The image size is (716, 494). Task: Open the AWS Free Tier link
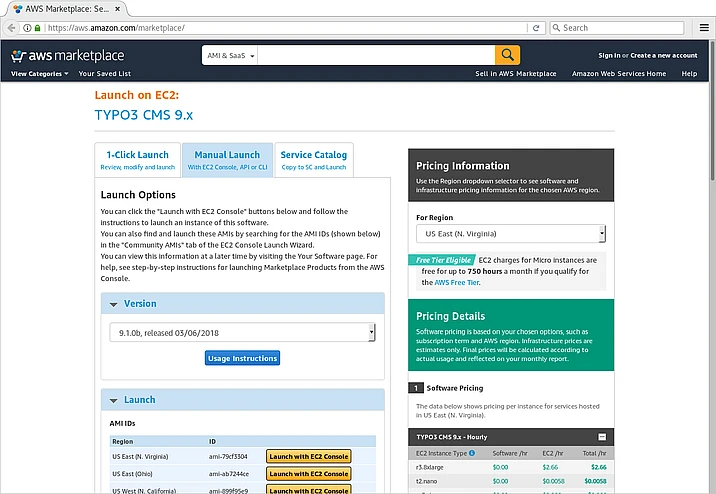pyautogui.click(x=457, y=283)
